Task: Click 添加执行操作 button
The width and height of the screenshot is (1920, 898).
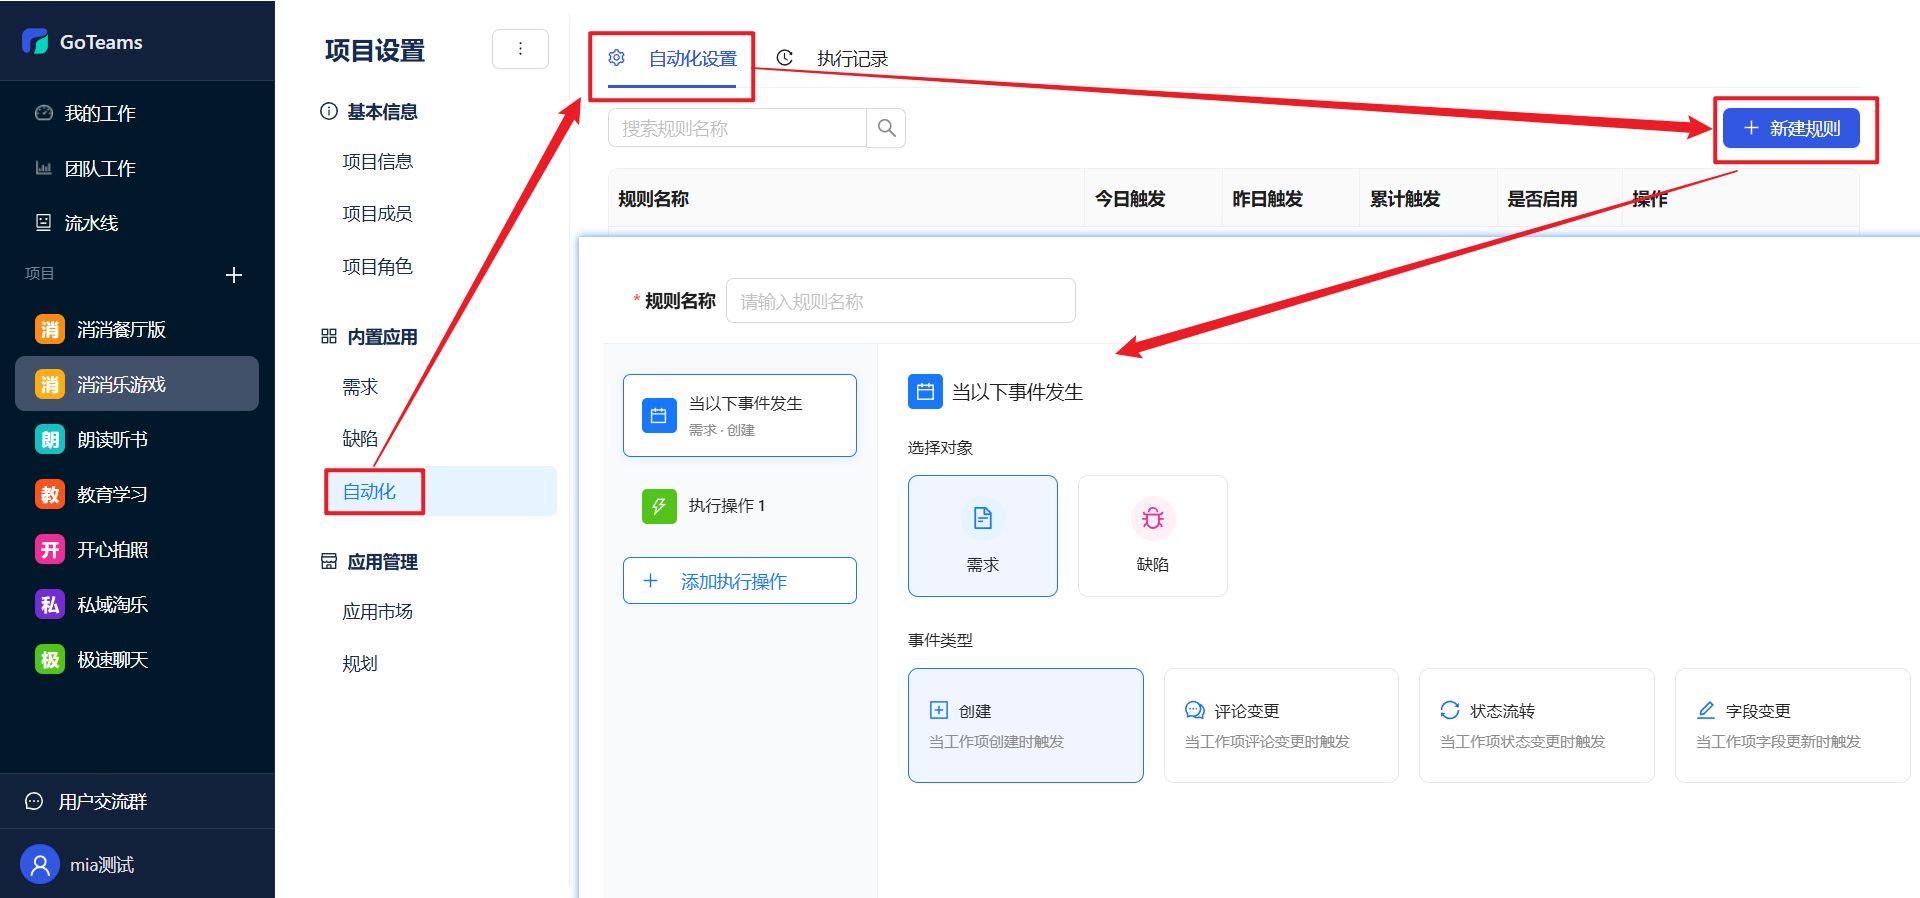Action: pyautogui.click(x=740, y=581)
